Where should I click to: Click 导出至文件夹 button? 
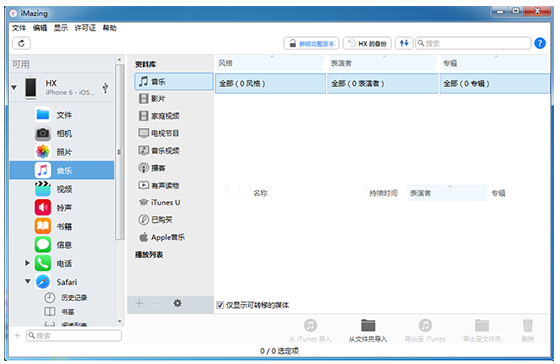tap(482, 330)
